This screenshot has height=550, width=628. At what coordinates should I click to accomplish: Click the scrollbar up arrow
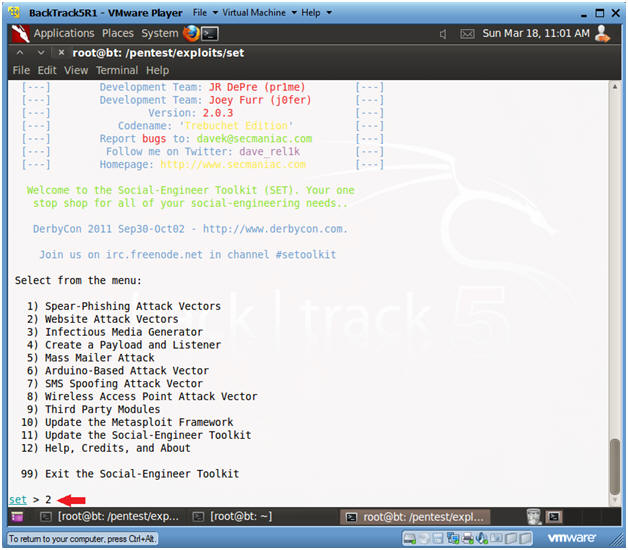tap(614, 86)
